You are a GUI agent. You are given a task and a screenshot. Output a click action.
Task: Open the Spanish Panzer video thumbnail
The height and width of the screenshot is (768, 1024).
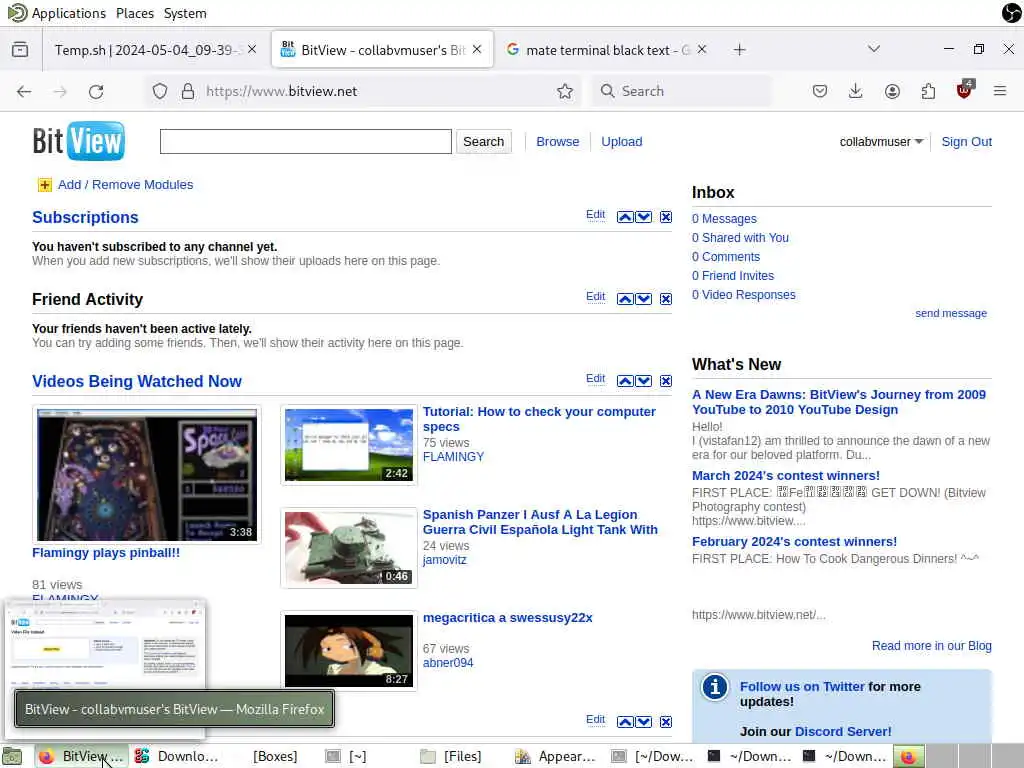[x=349, y=548]
